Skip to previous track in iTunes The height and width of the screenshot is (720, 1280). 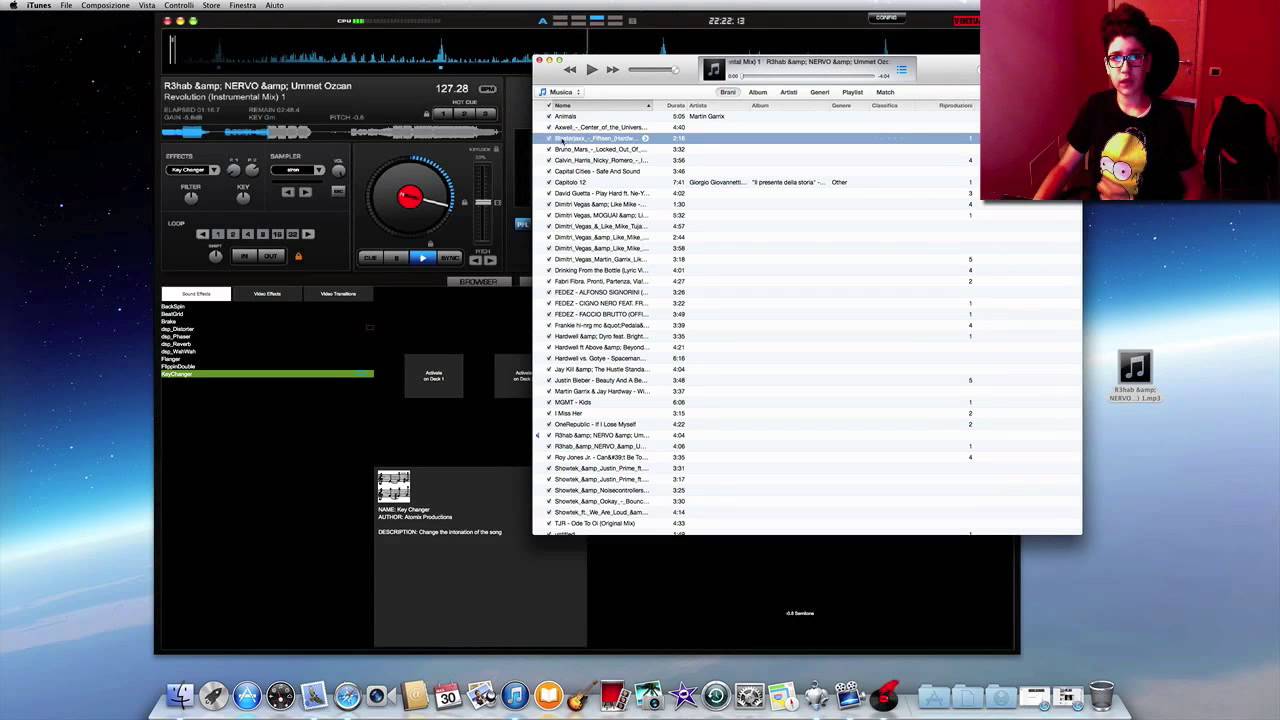[569, 70]
